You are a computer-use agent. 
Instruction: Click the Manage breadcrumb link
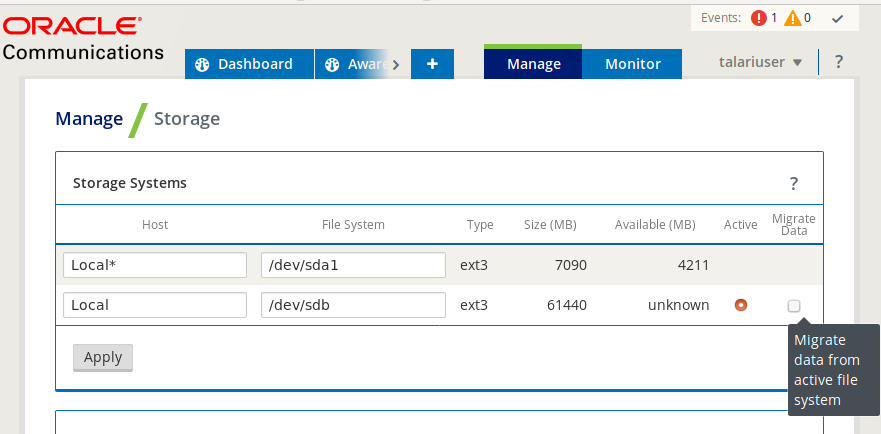point(89,119)
